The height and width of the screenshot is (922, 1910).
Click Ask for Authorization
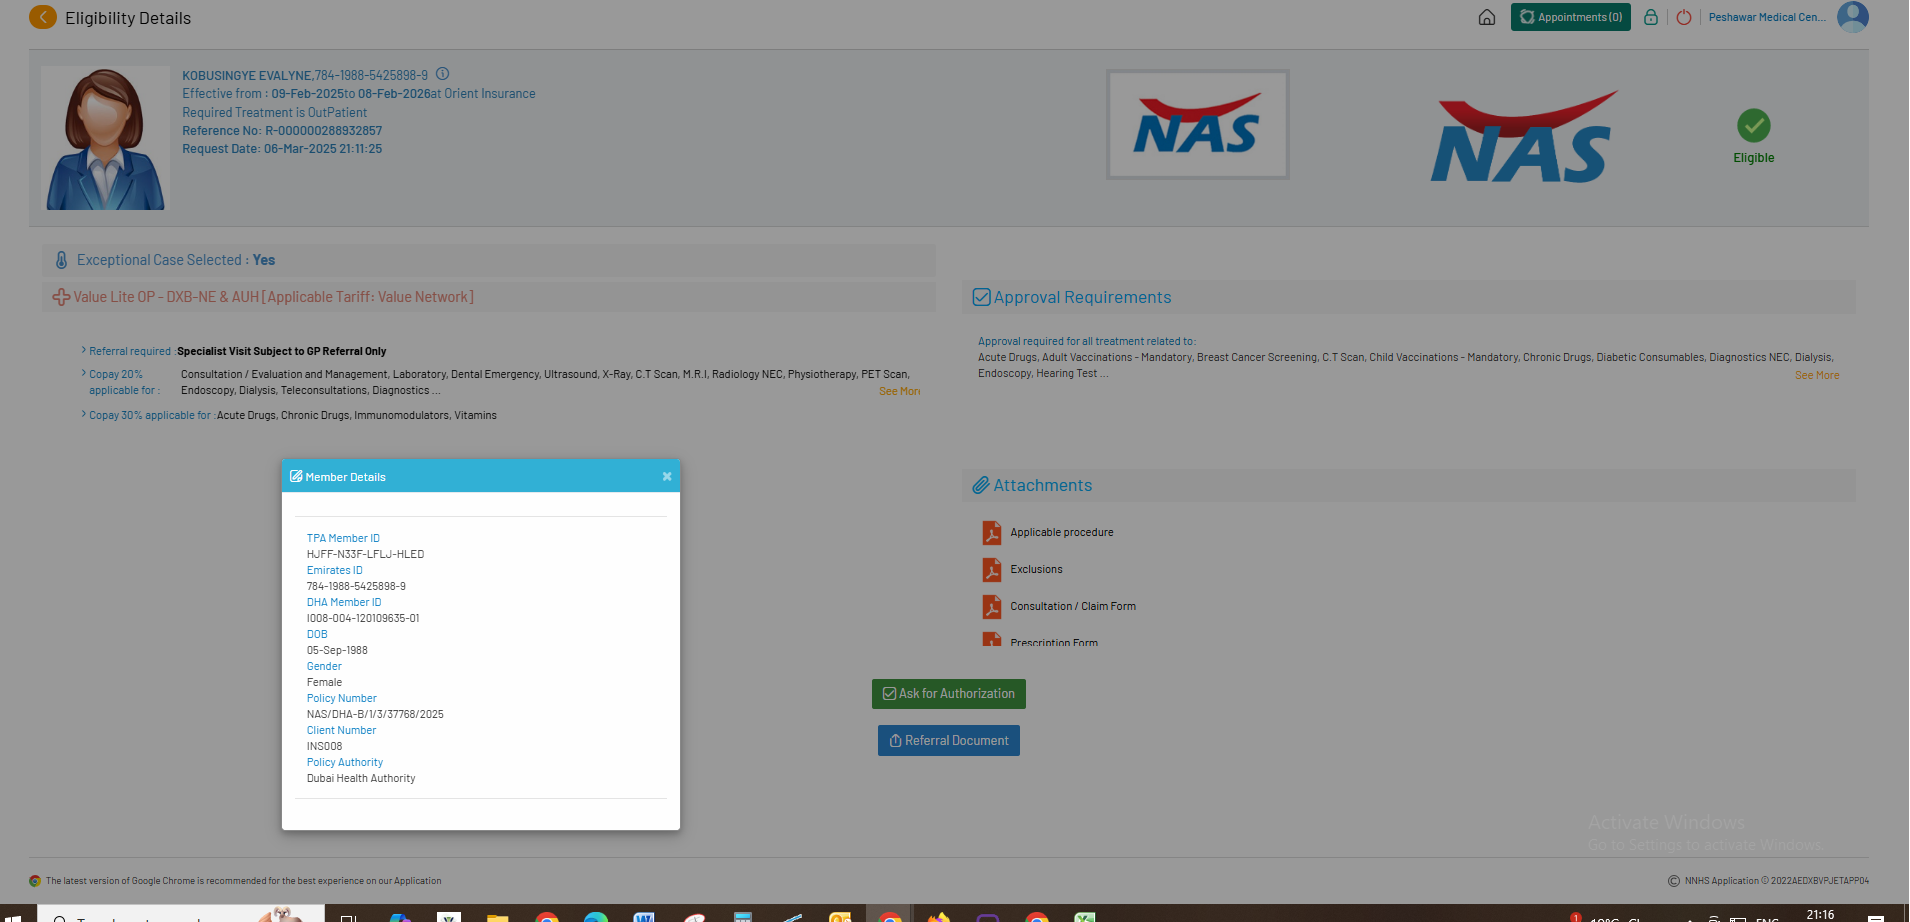949,694
